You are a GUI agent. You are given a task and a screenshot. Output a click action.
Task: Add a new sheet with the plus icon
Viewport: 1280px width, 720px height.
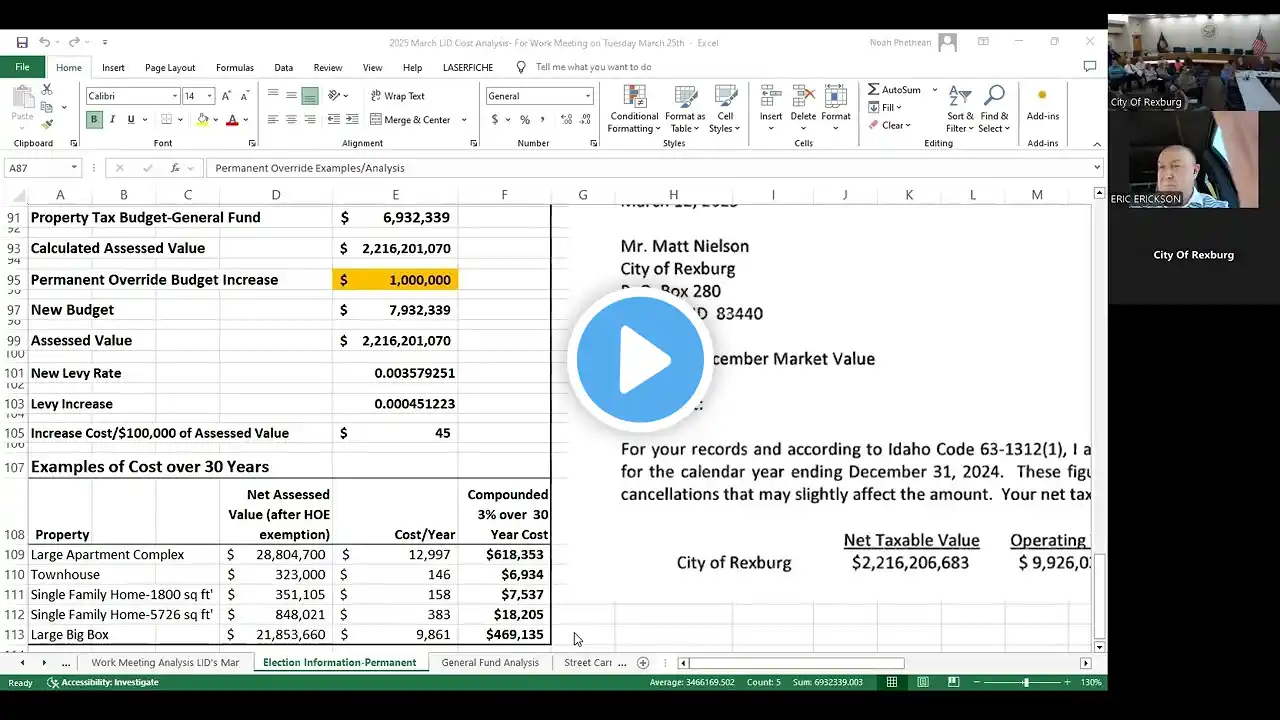tap(643, 663)
